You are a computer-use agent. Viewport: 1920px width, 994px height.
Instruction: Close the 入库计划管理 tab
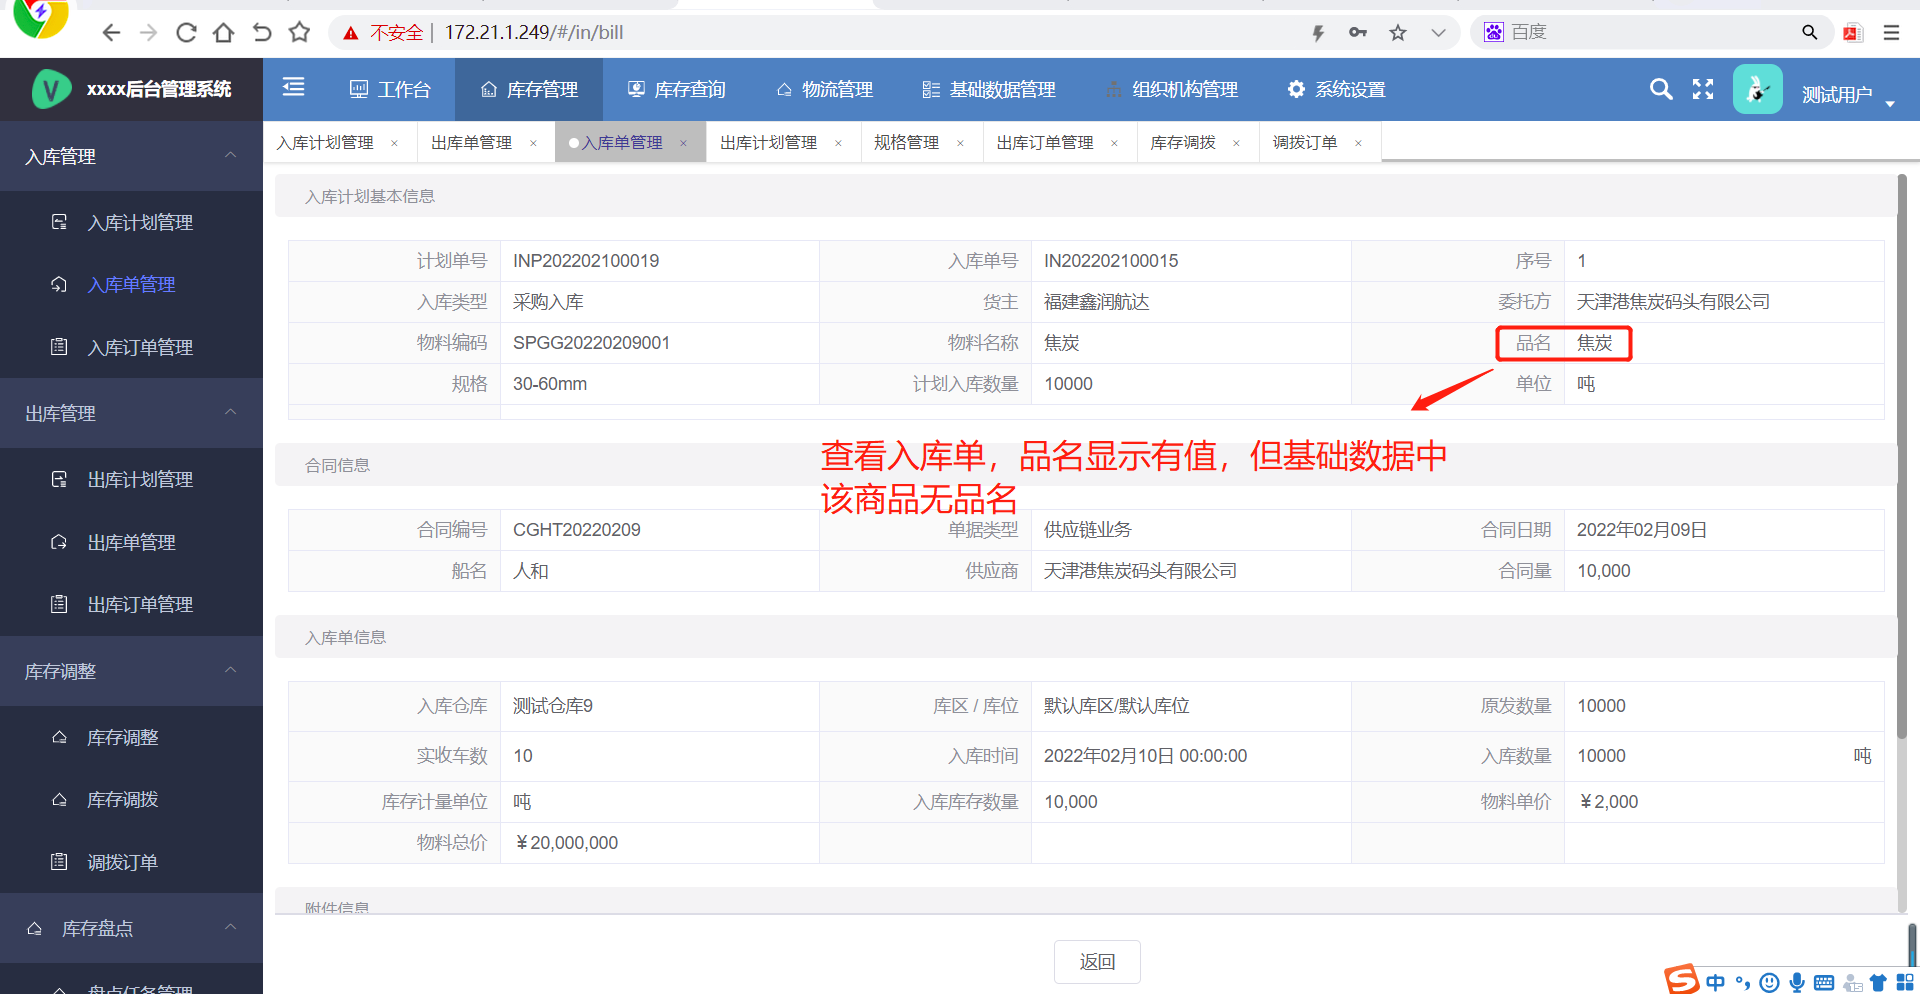pyautogui.click(x=395, y=143)
